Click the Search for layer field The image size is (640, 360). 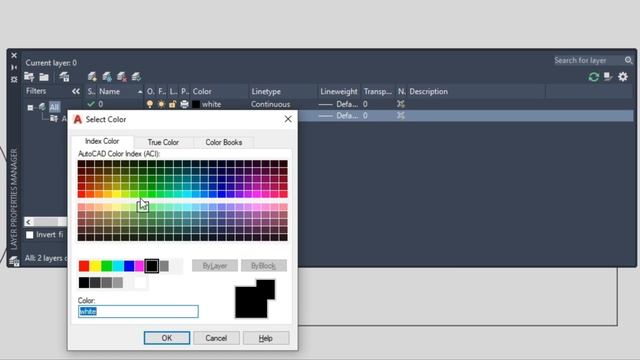[x=588, y=60]
